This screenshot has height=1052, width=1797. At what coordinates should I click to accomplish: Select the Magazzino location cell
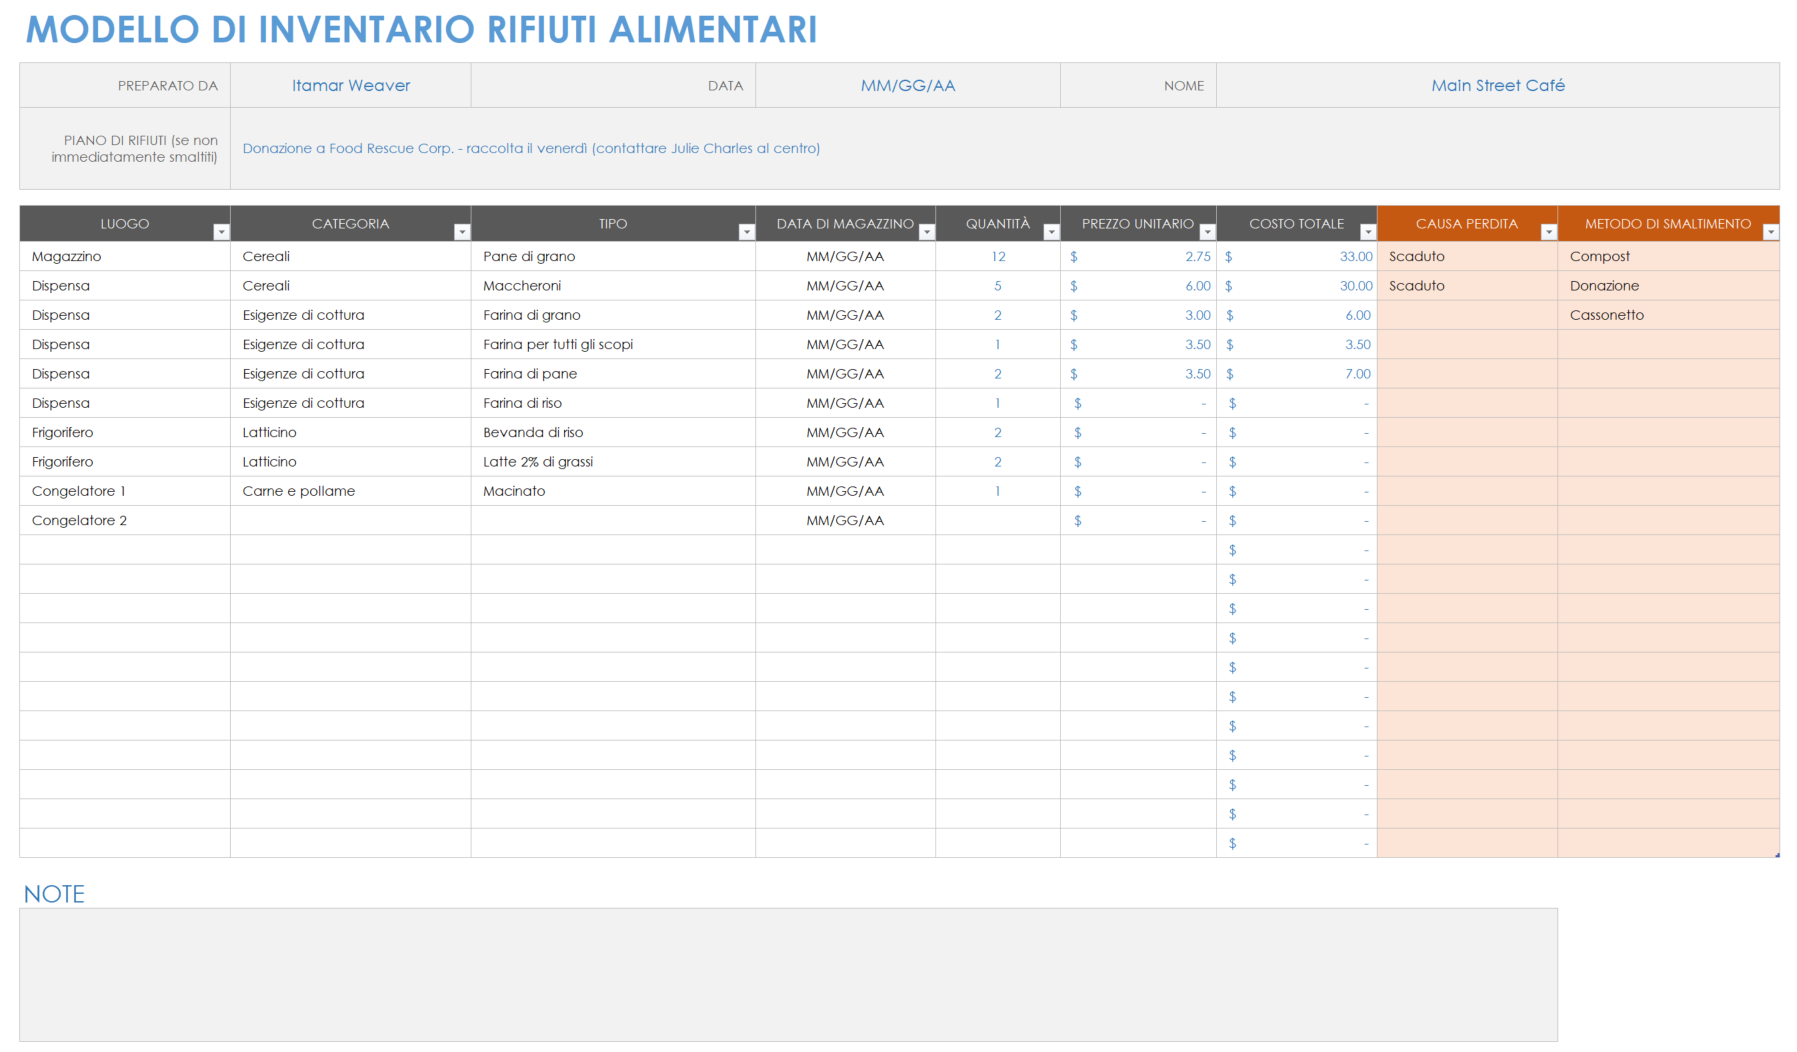125,257
